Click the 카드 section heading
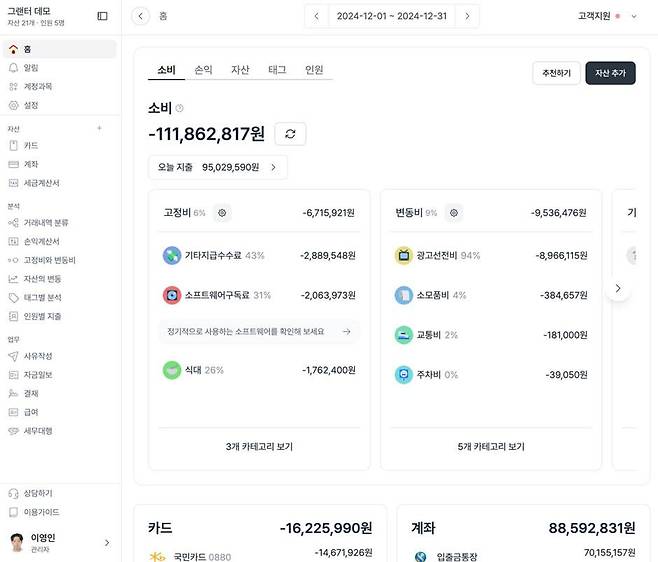 click(160, 528)
